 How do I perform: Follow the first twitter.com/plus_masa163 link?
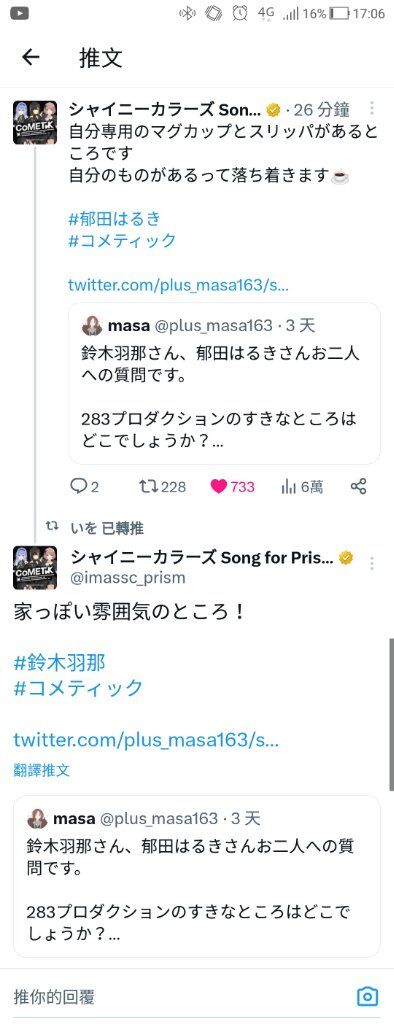[x=178, y=285]
